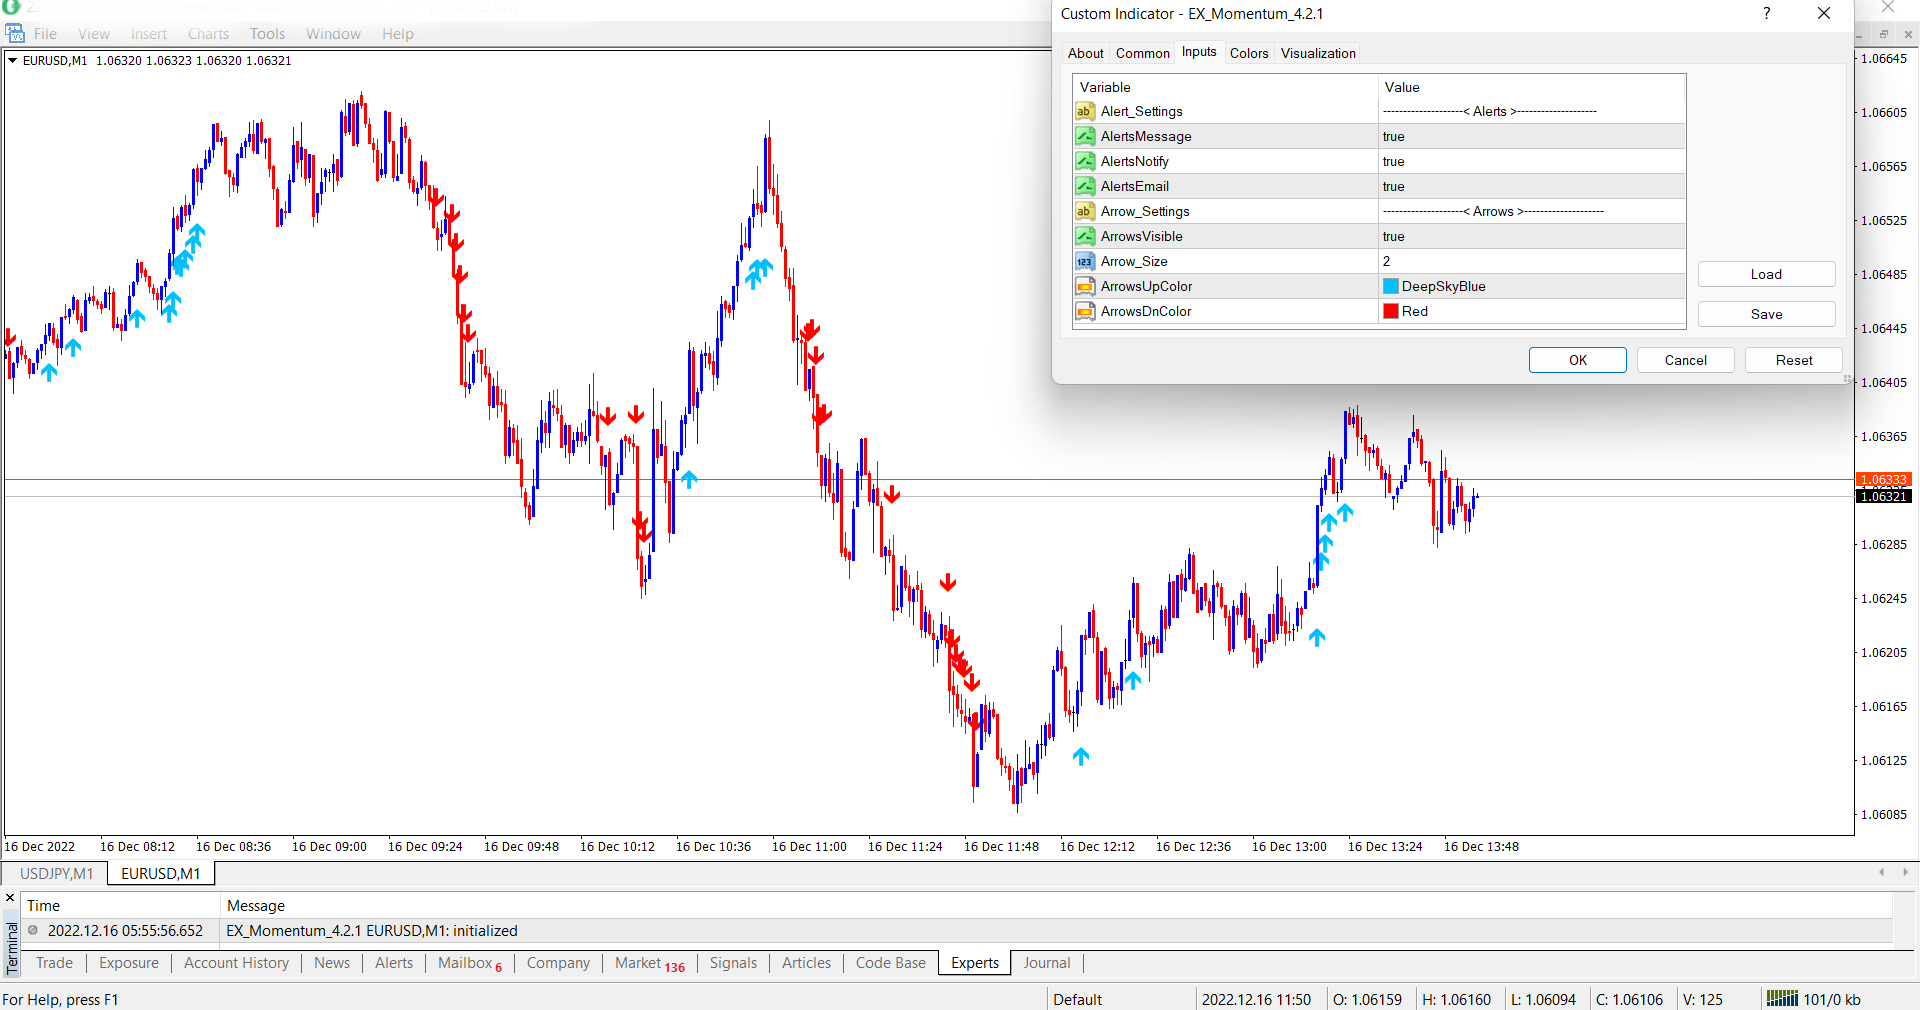This screenshot has width=1920, height=1010.
Task: Click the AlertsMessage boolean variable icon
Action: pyautogui.click(x=1084, y=136)
